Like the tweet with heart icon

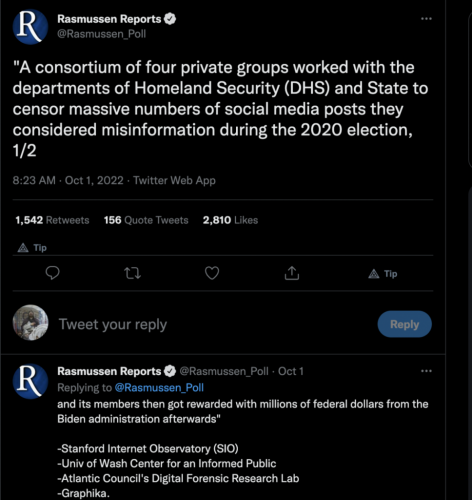tap(212, 273)
